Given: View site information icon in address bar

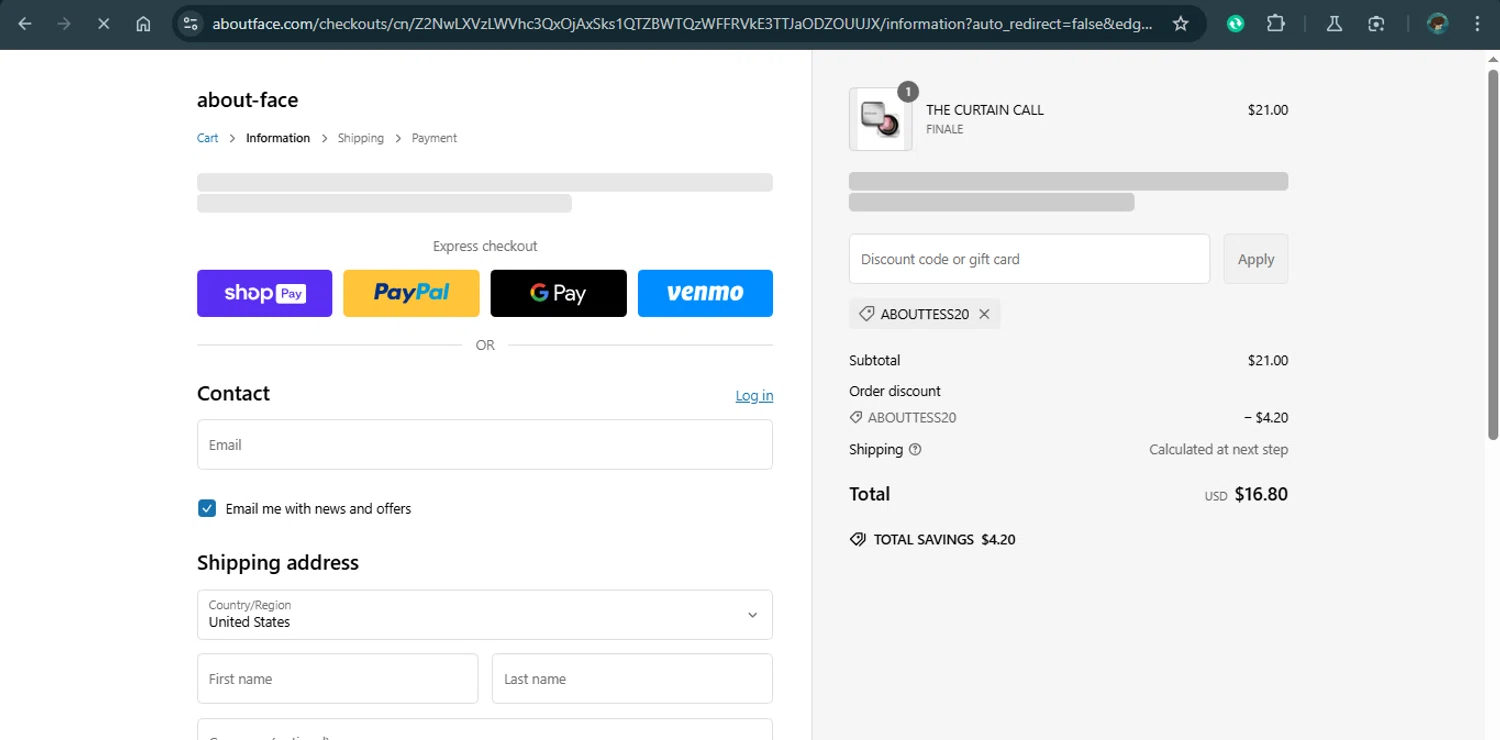Looking at the screenshot, I should [x=192, y=24].
